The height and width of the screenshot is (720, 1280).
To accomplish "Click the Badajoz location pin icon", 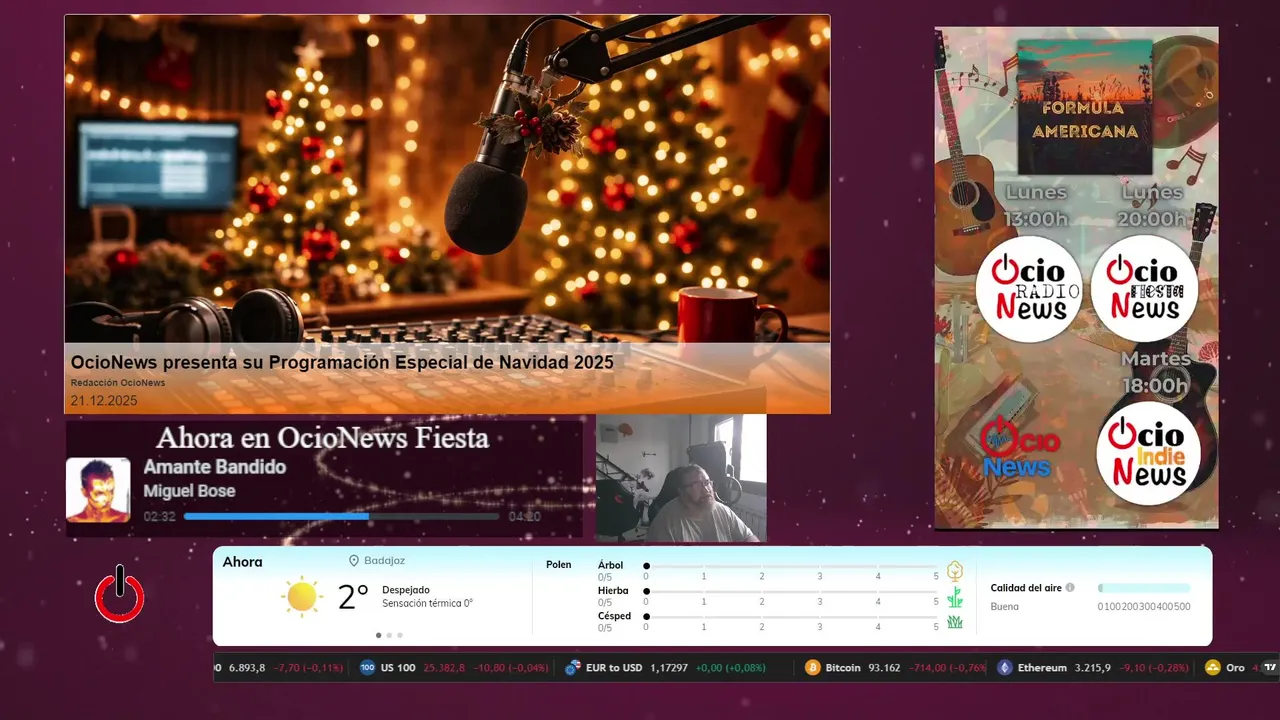I will point(354,561).
